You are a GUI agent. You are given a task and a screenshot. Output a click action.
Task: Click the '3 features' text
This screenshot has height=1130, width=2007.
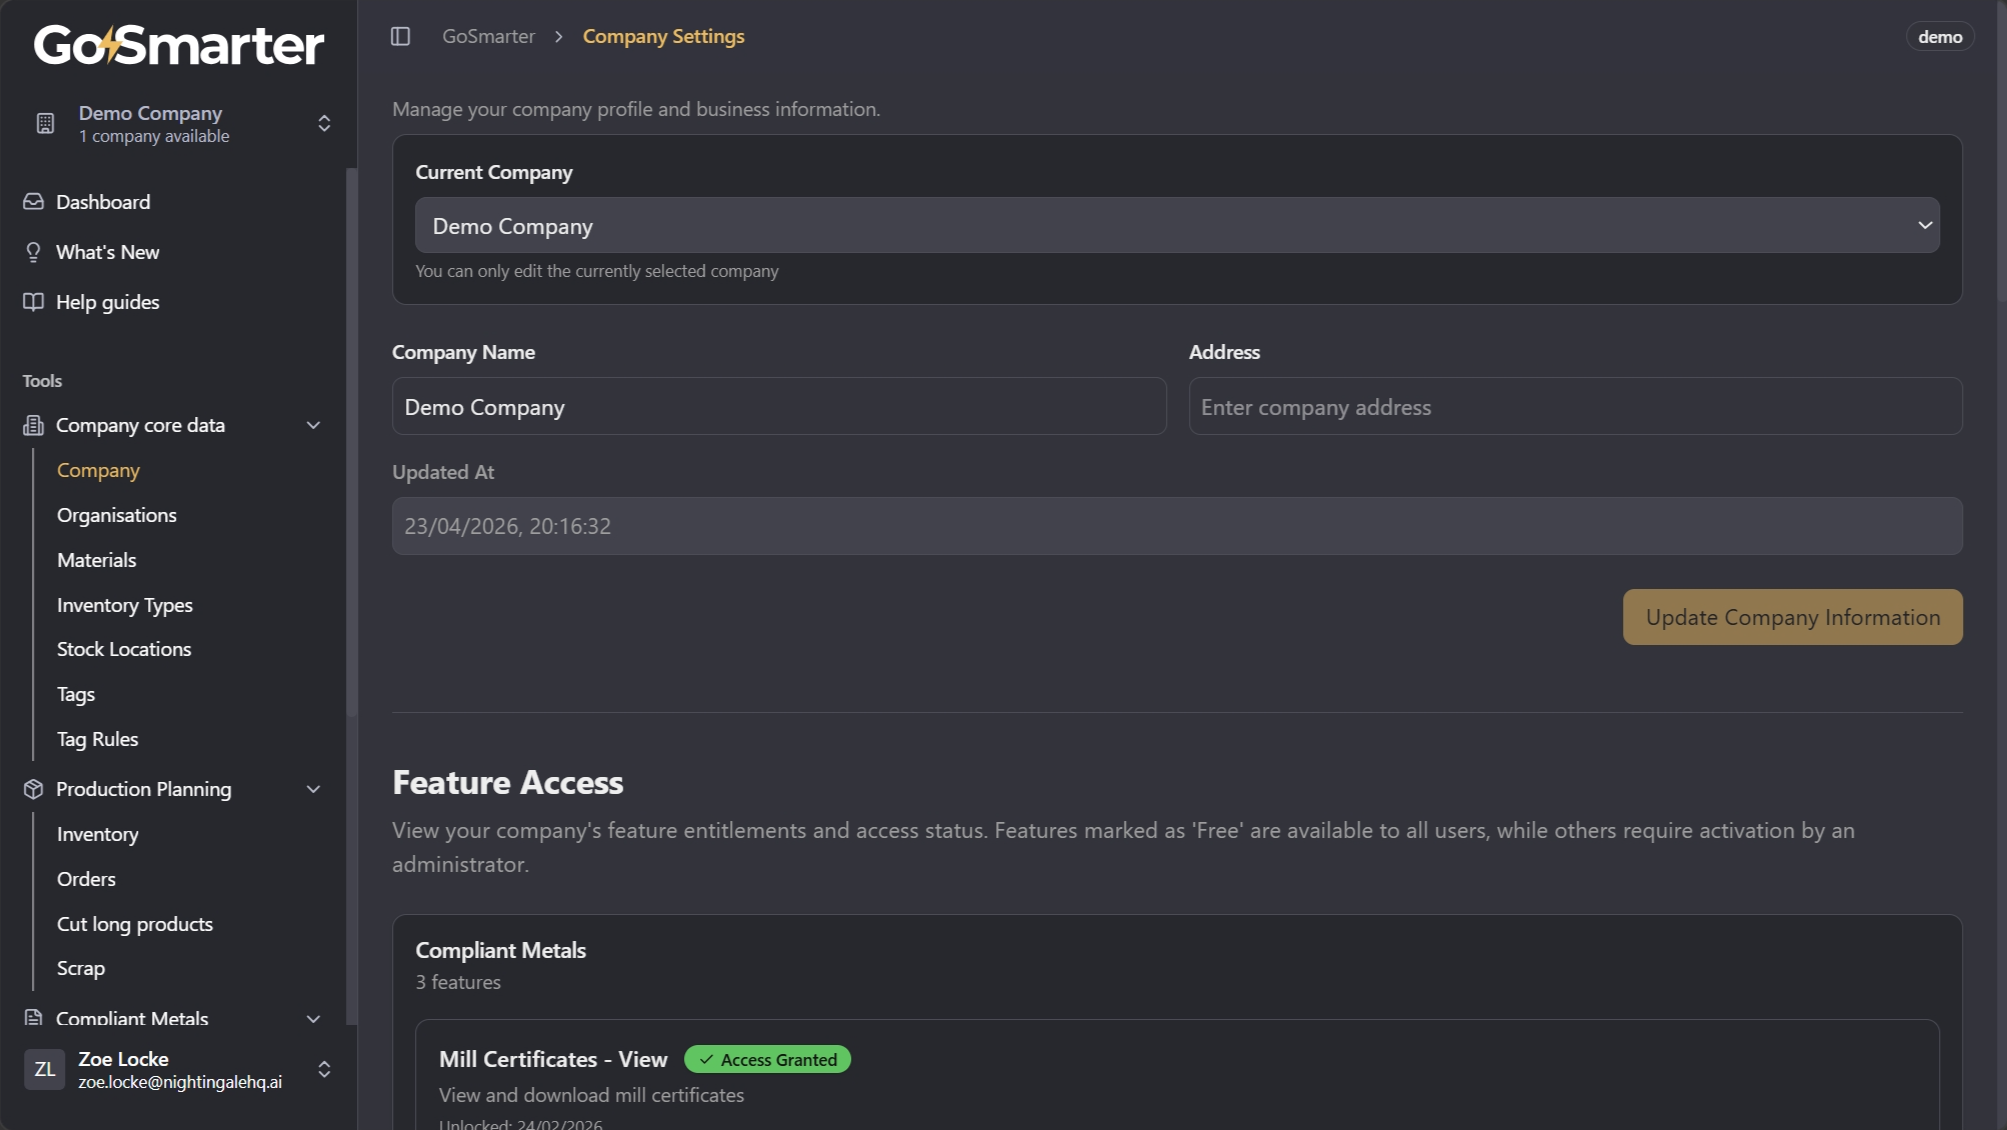tap(458, 982)
